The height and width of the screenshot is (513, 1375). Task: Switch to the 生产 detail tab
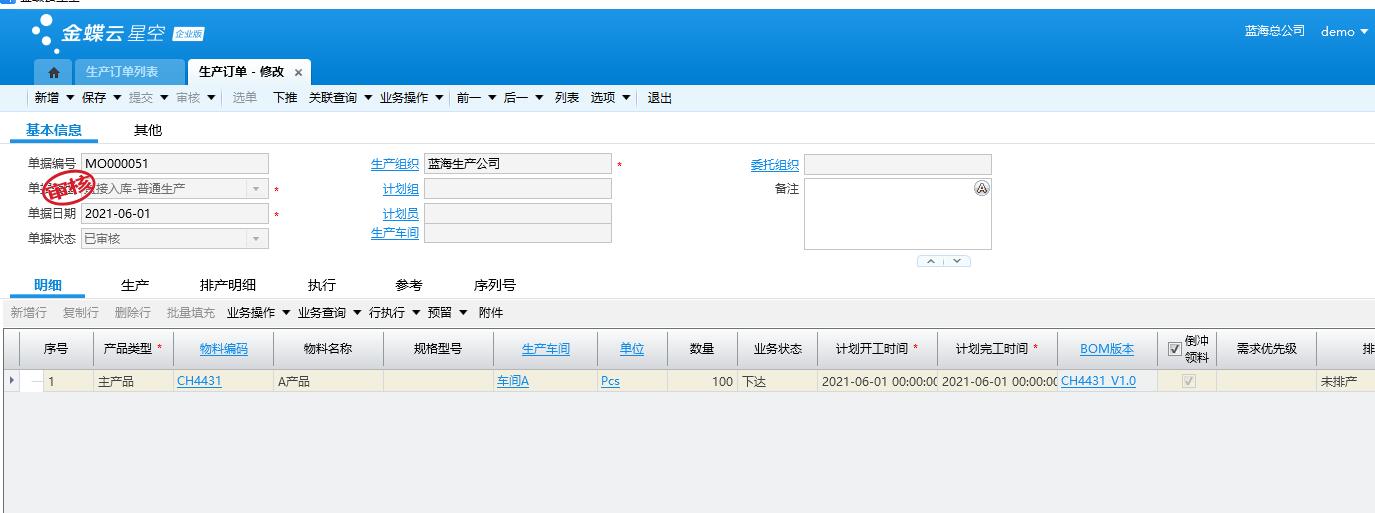pyautogui.click(x=135, y=285)
